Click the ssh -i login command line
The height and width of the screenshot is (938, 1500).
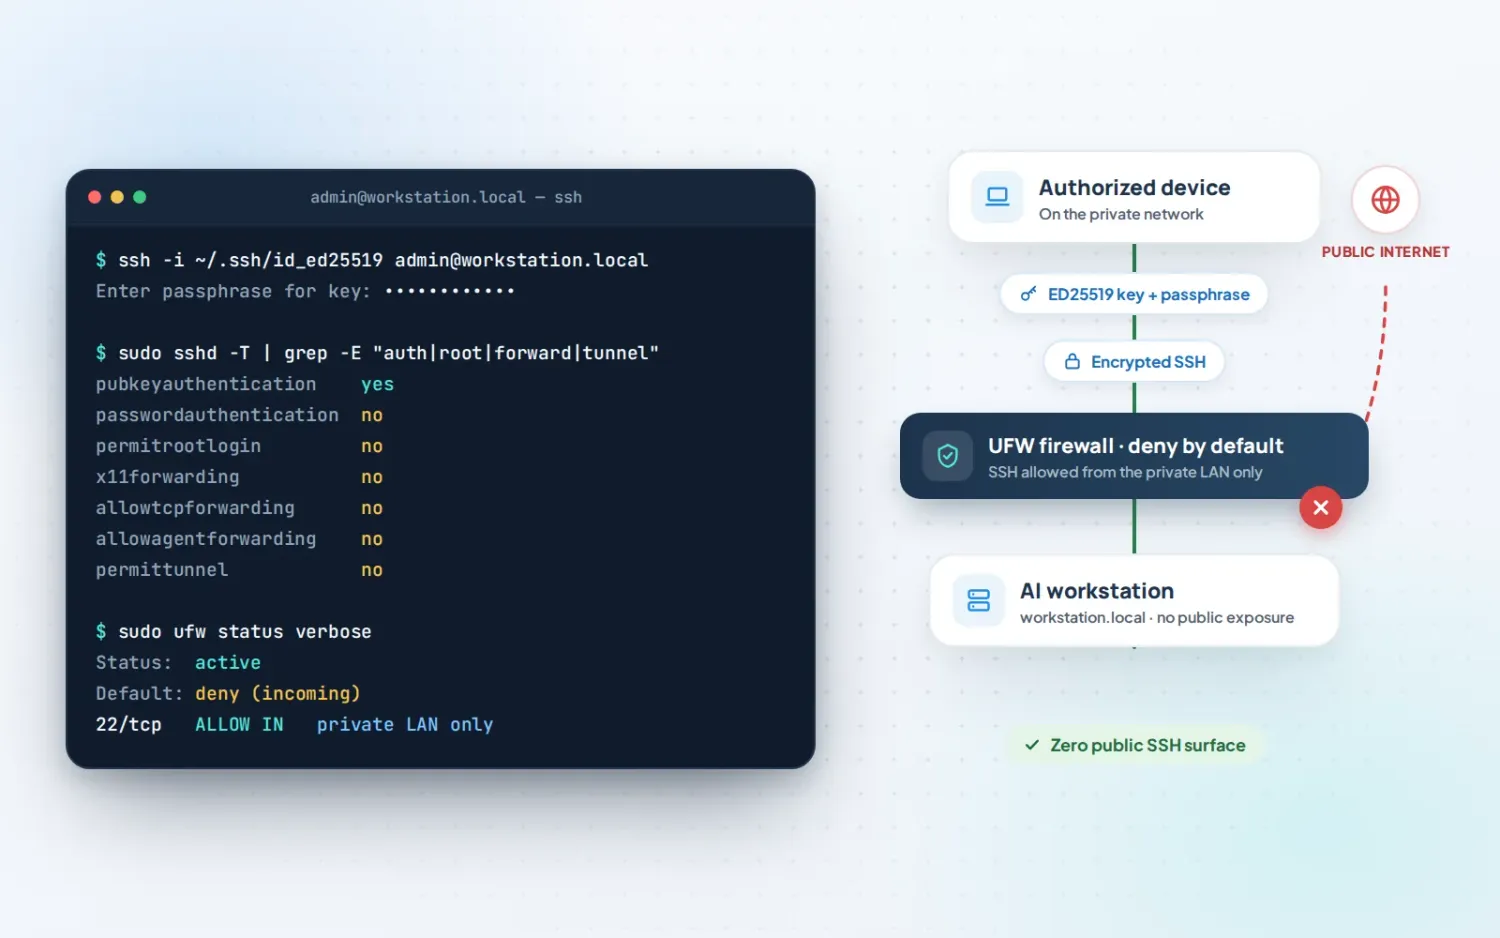pyautogui.click(x=372, y=260)
